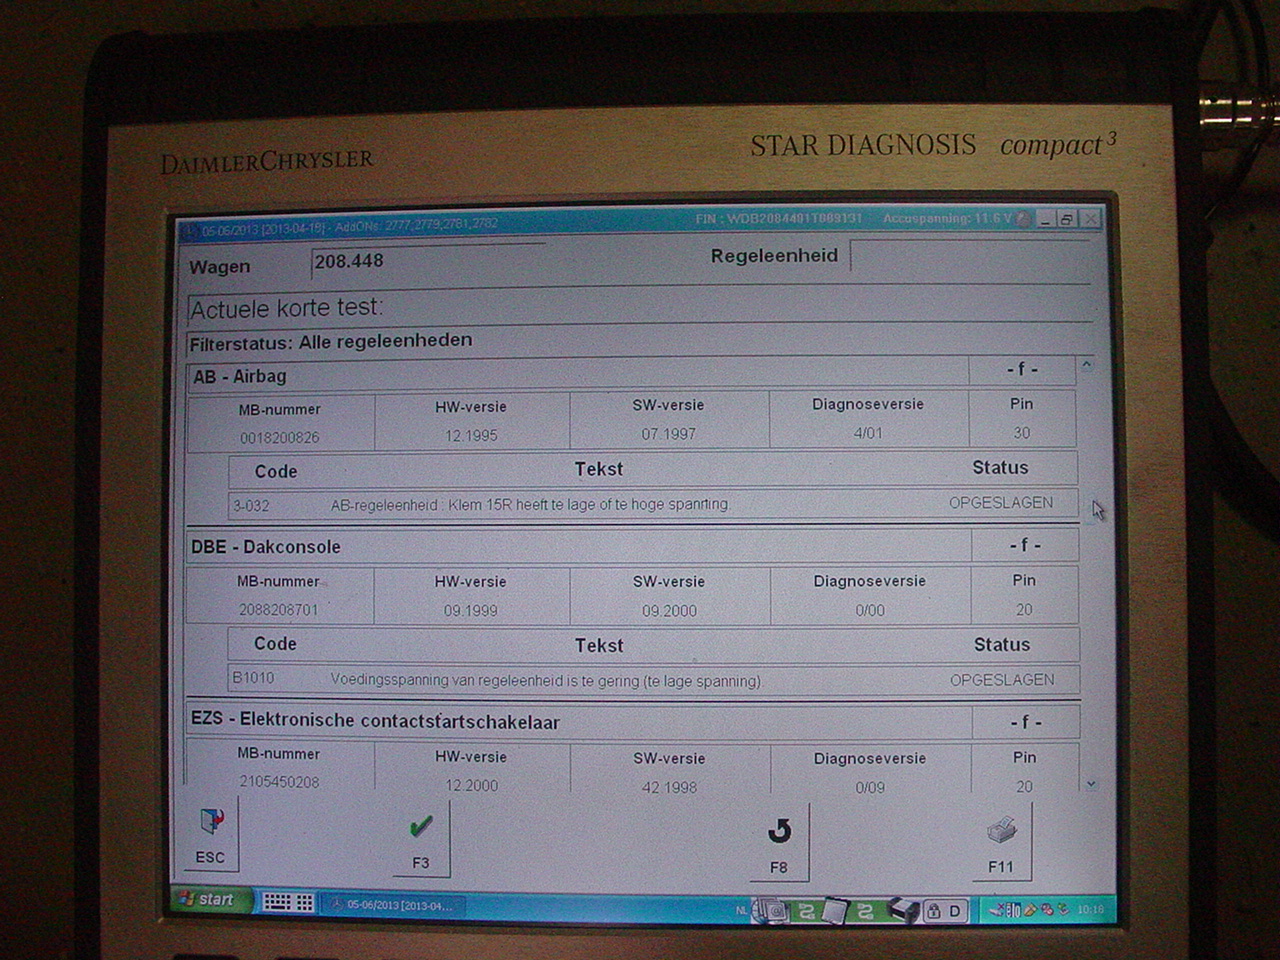This screenshot has width=1280, height=960.
Task: Click Airbag SW-versie 07.1997
Action: (x=669, y=435)
